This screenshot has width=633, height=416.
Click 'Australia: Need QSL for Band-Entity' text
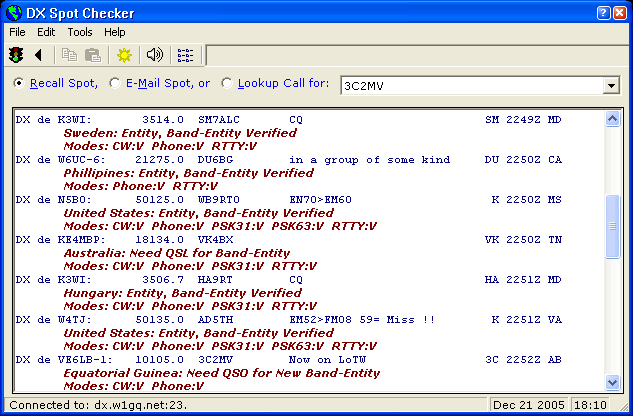[x=177, y=253]
